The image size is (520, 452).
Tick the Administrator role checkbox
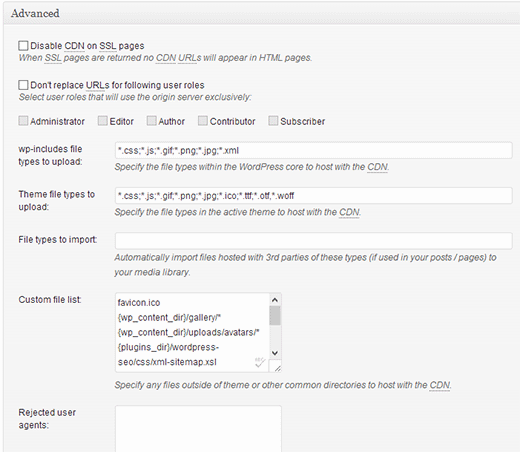(23, 121)
